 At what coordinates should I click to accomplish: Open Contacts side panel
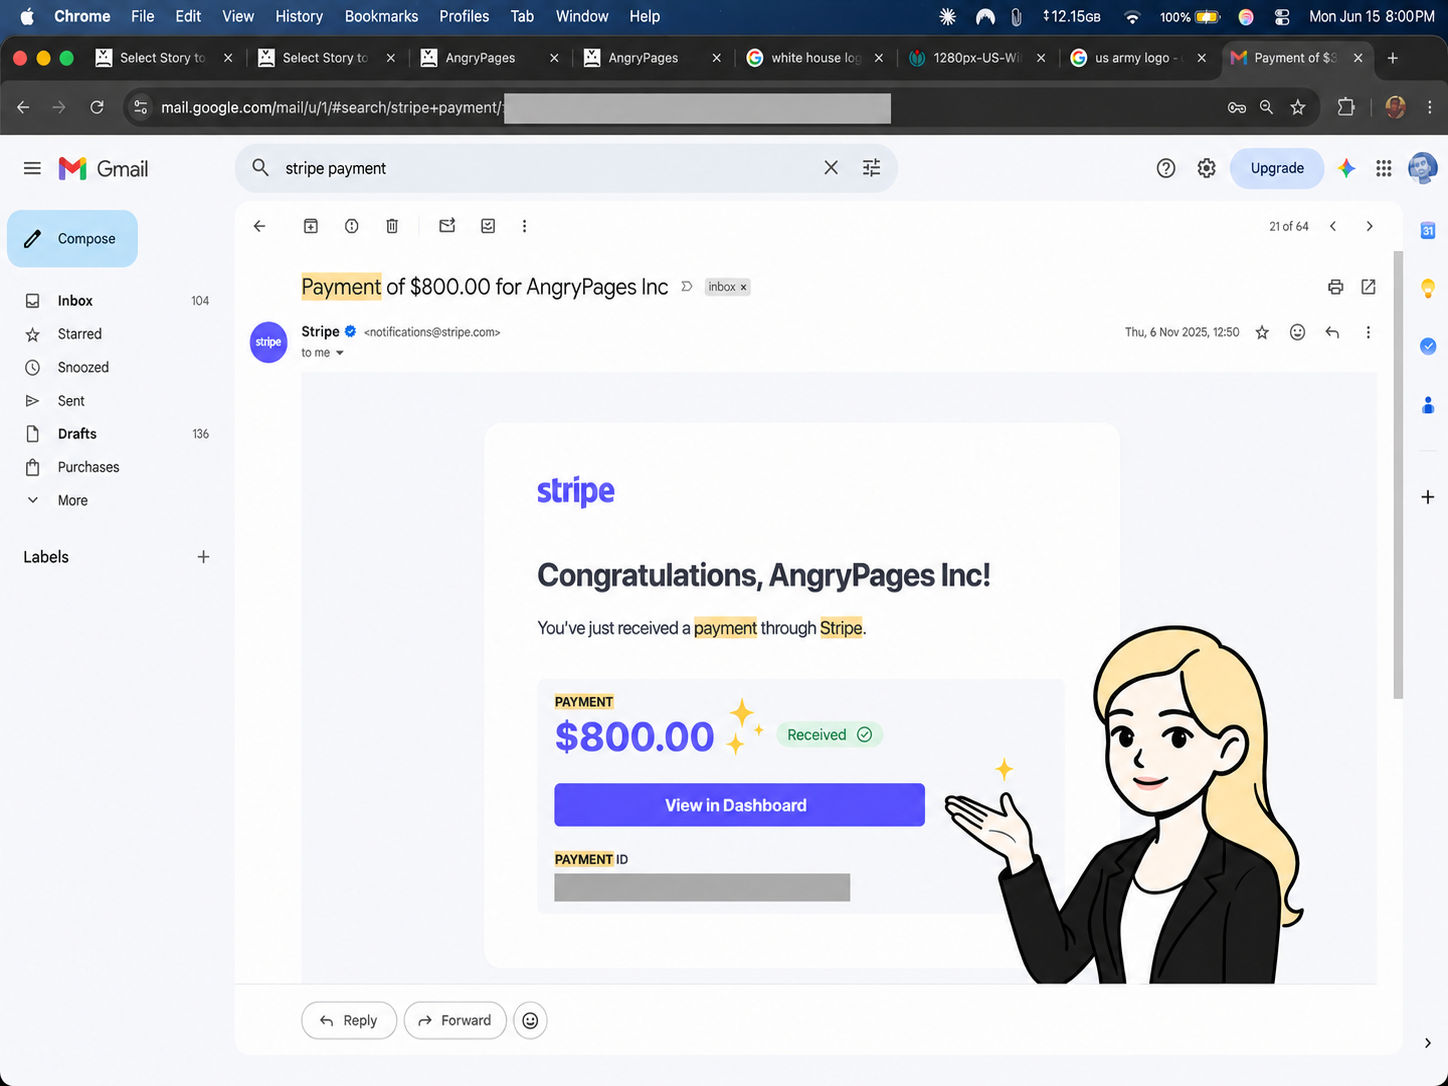1428,405
